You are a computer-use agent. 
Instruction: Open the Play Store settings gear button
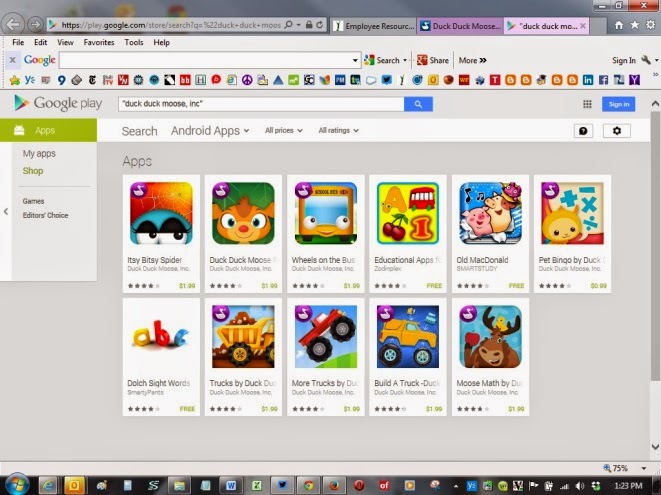(617, 131)
